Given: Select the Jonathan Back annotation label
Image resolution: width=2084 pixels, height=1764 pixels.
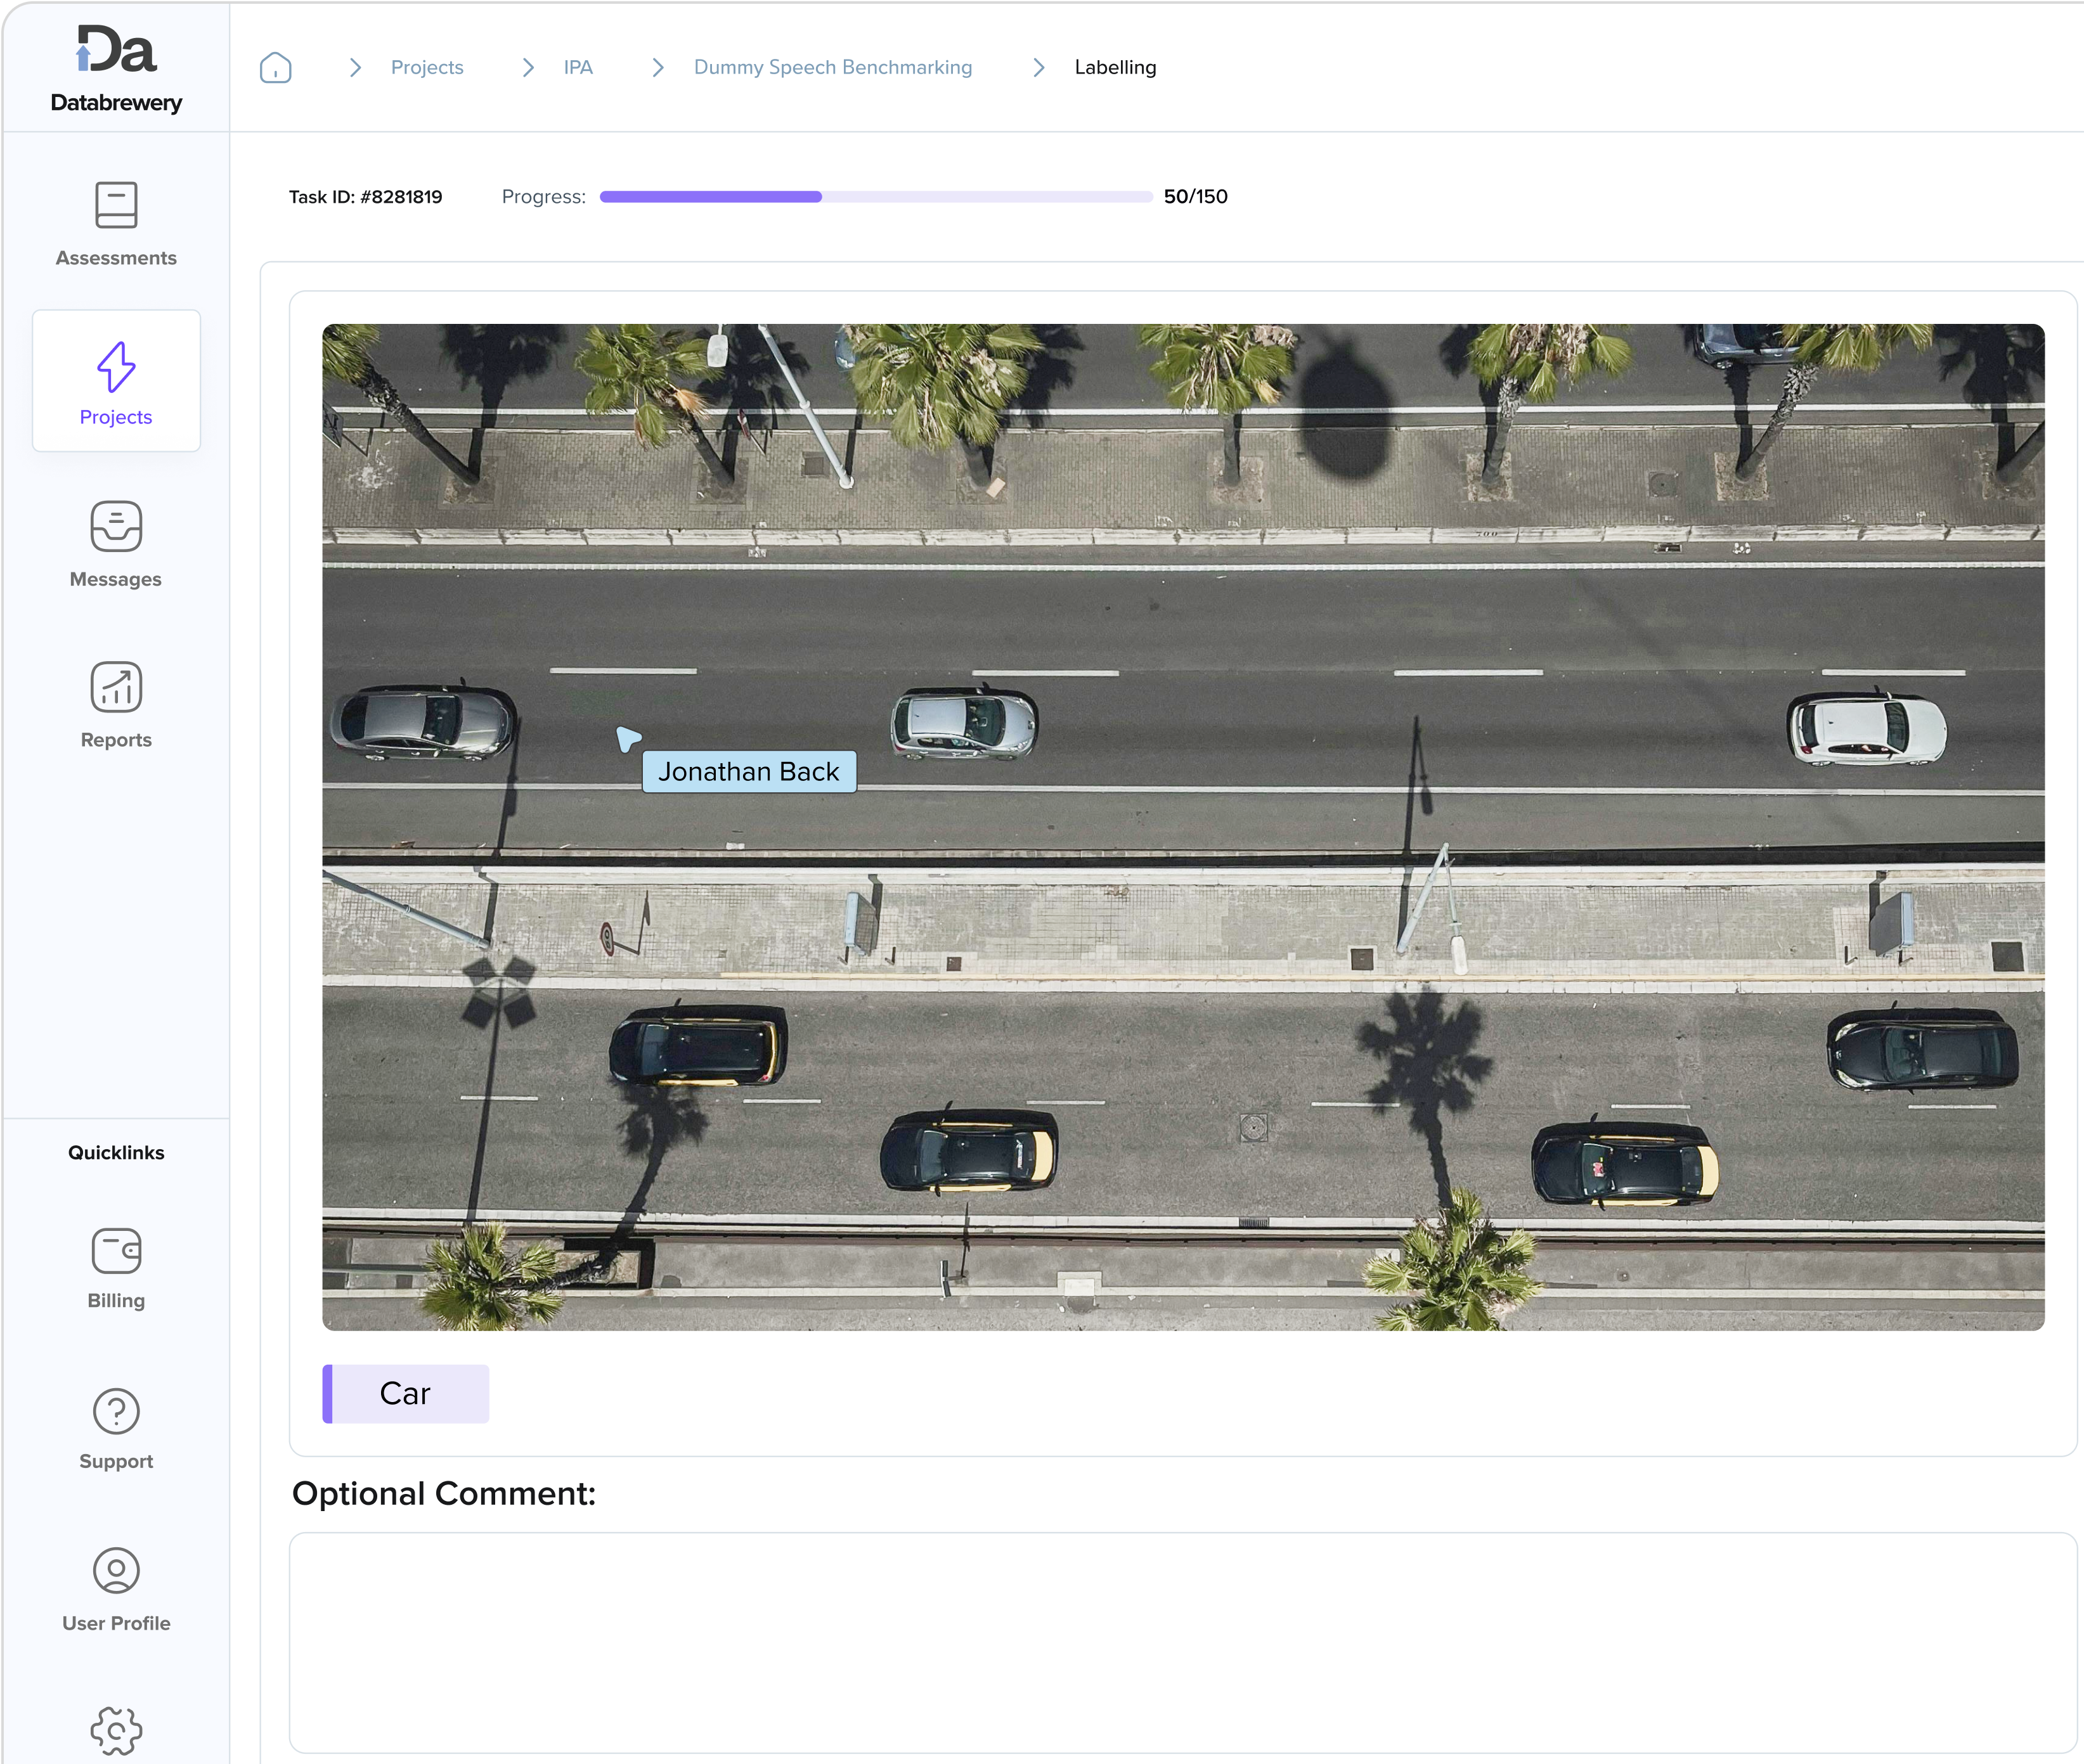Looking at the screenshot, I should pyautogui.click(x=748, y=771).
